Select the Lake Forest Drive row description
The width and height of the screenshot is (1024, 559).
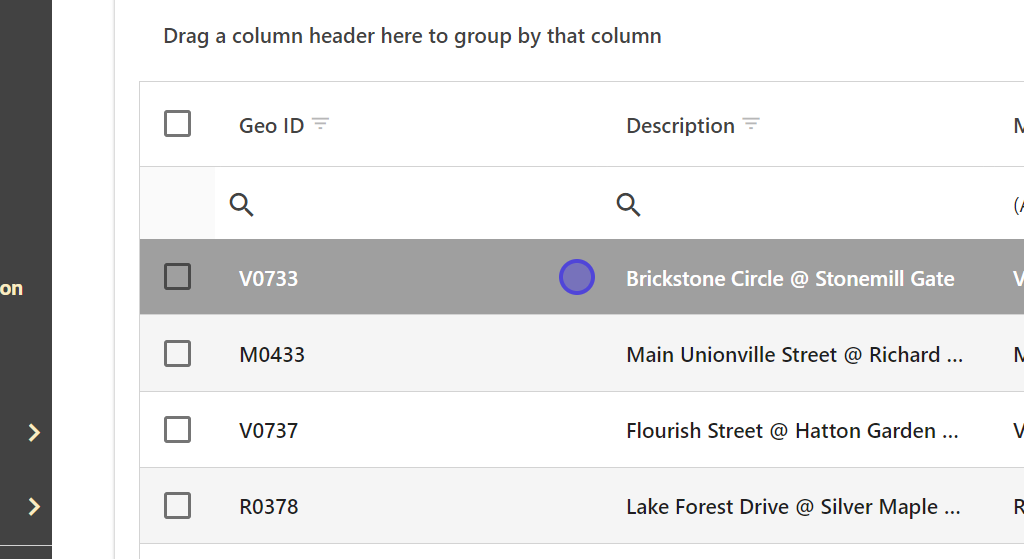point(792,507)
